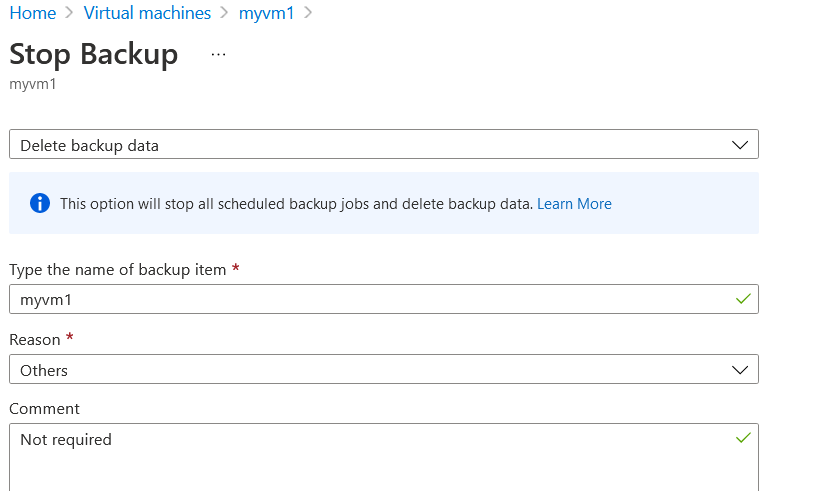Click the breadcrumb chevron after Virtual machines
This screenshot has width=828, height=491.
224,13
